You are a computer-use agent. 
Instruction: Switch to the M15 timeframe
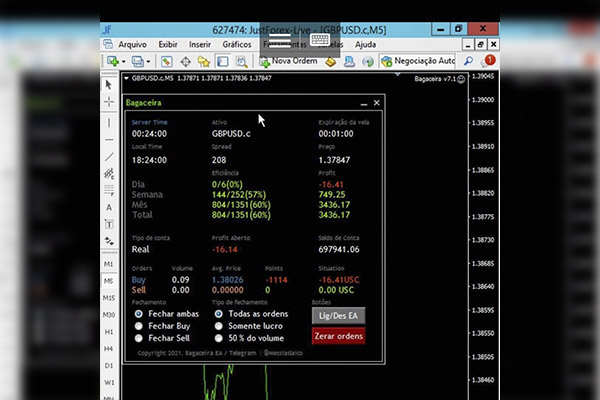click(x=109, y=298)
